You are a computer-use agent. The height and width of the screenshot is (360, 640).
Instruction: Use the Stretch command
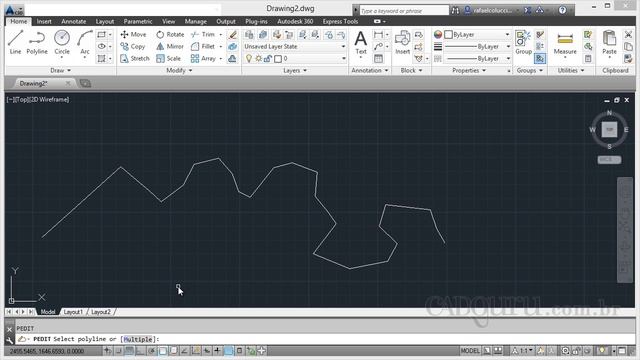click(135, 58)
